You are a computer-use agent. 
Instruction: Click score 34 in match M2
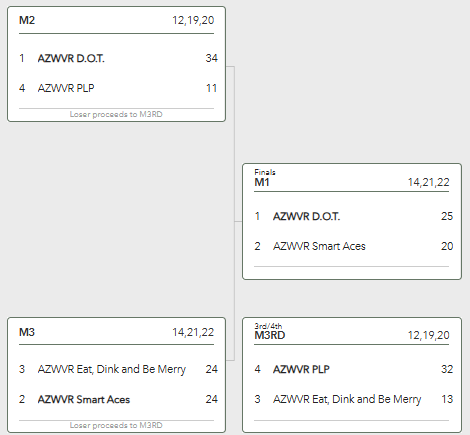click(211, 58)
